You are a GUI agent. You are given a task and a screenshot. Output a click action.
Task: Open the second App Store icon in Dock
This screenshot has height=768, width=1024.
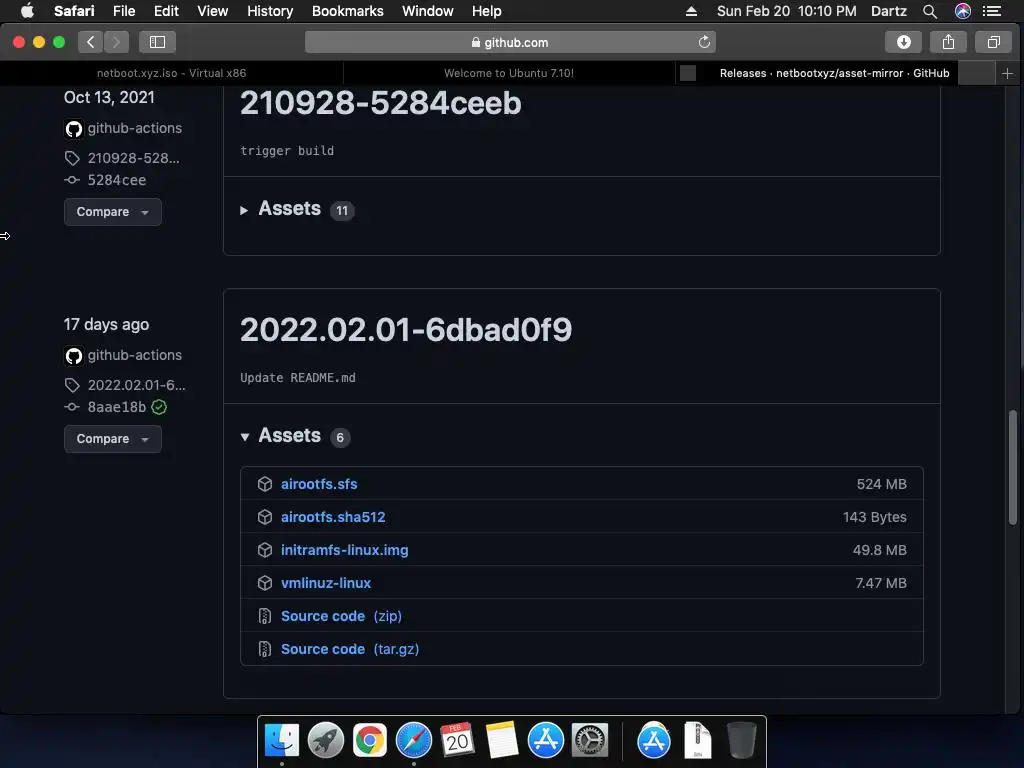[654, 741]
